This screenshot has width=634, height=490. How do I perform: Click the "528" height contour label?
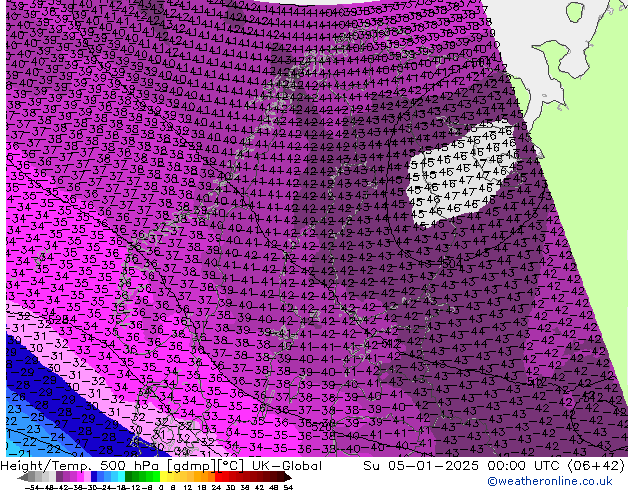pyautogui.click(x=60, y=321)
